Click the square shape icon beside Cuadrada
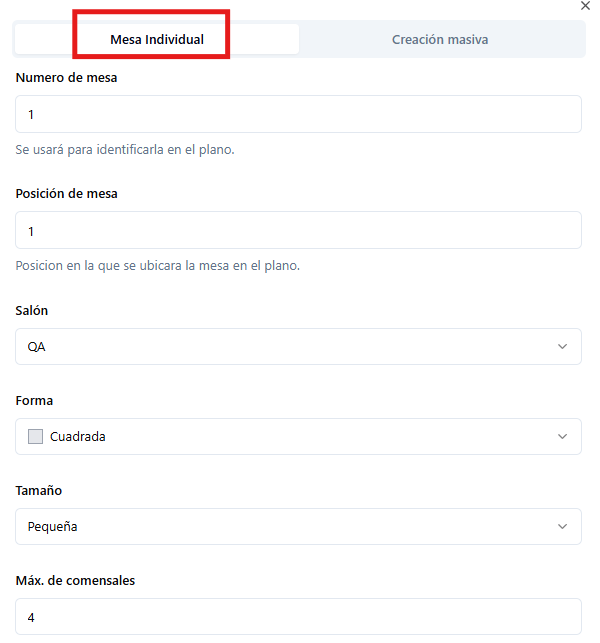600x643 pixels. click(36, 437)
